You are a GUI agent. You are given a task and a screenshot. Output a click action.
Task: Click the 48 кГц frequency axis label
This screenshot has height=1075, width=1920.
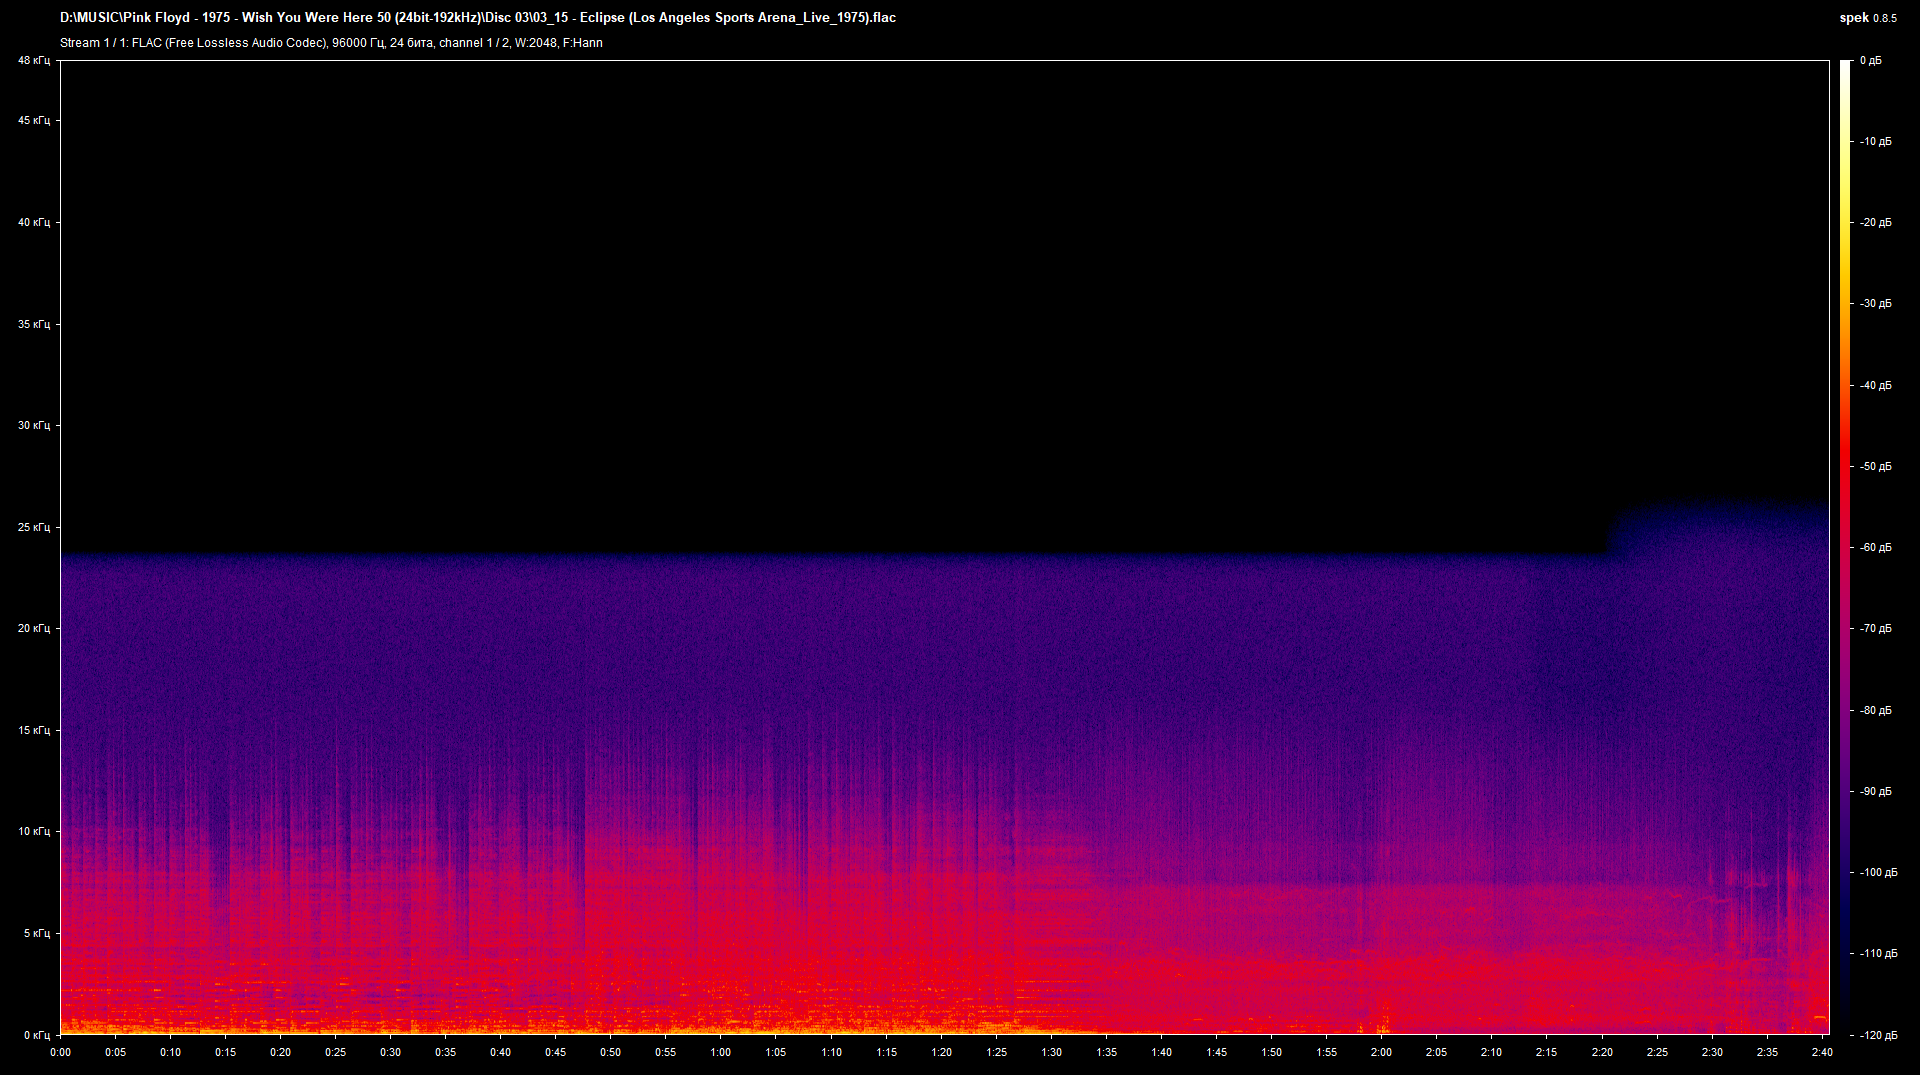click(x=33, y=60)
